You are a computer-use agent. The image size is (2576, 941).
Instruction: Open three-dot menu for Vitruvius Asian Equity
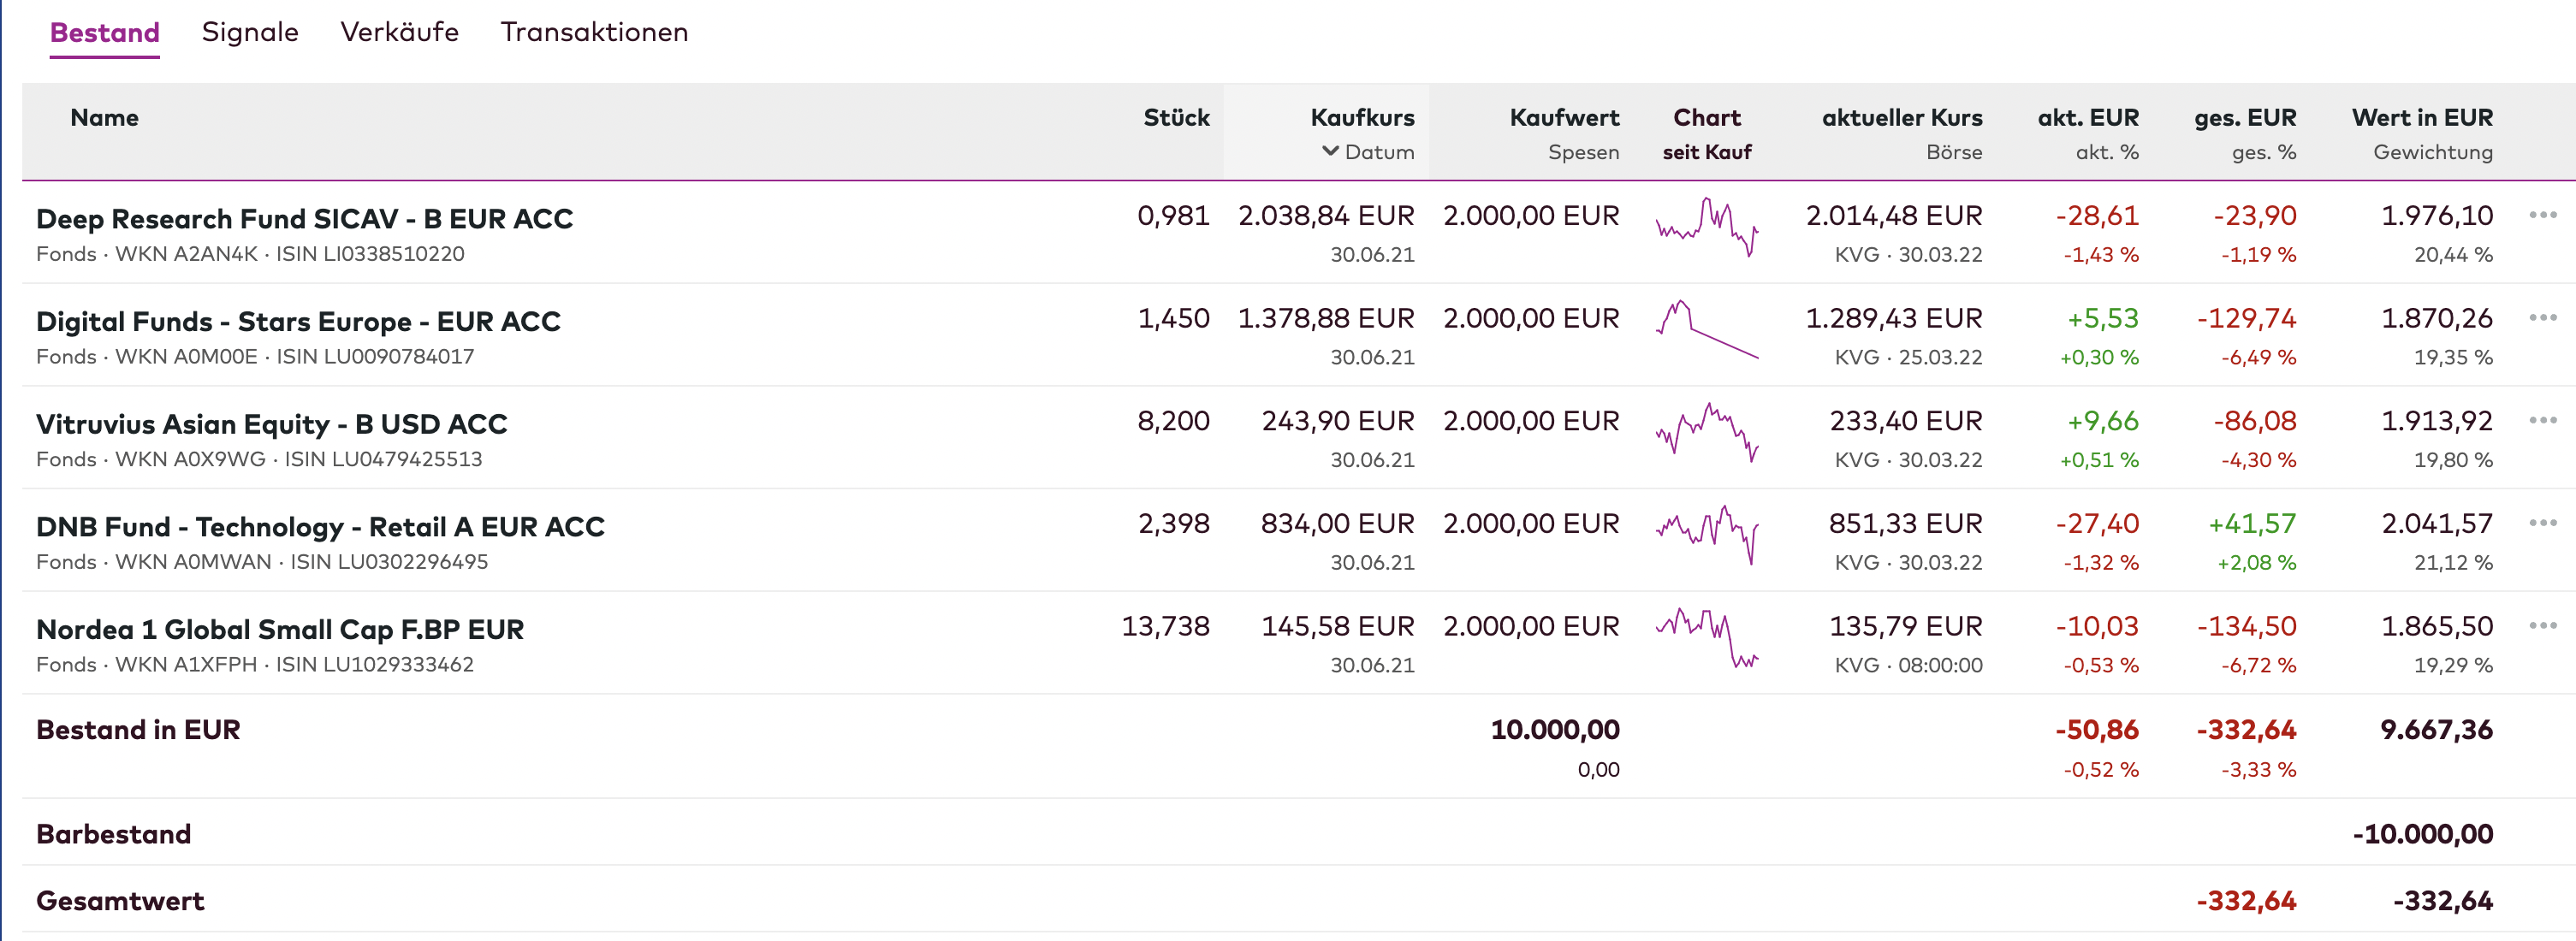2542,420
